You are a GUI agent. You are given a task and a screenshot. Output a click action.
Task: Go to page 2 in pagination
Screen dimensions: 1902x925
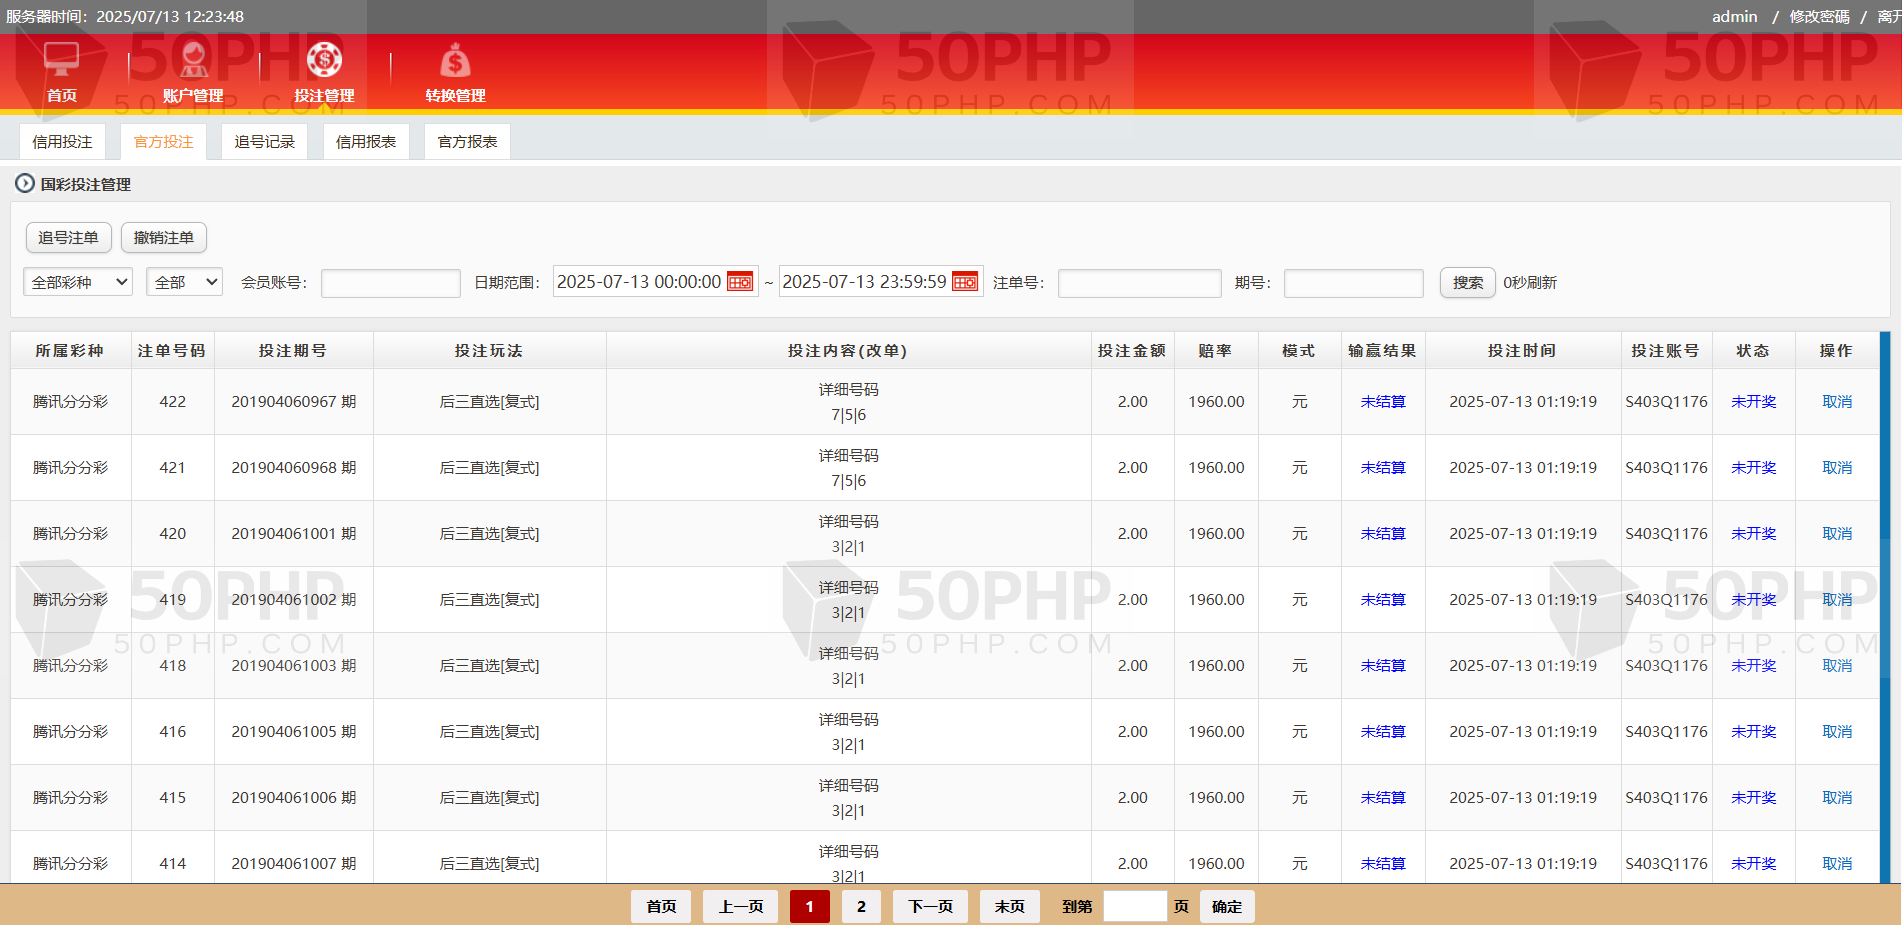point(861,907)
